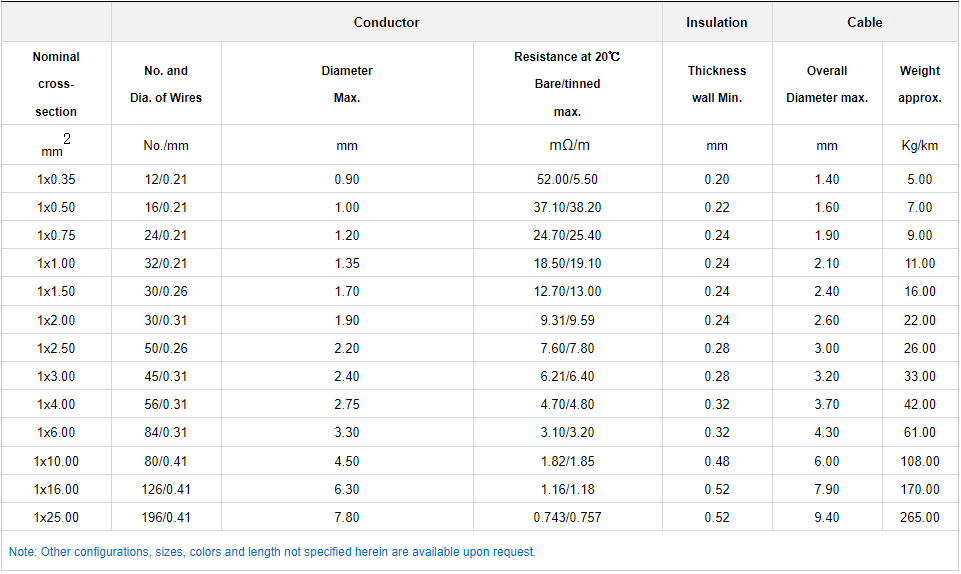The image size is (961, 574).
Task: Click the Thickness wall Min. header
Action: [x=716, y=84]
